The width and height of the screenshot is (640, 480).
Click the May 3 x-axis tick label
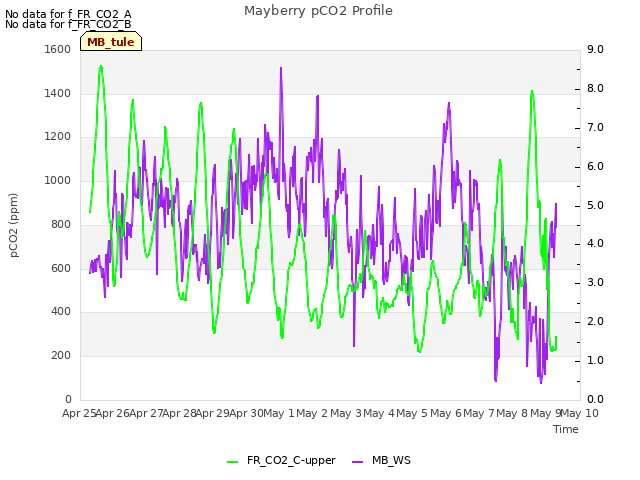346,413
